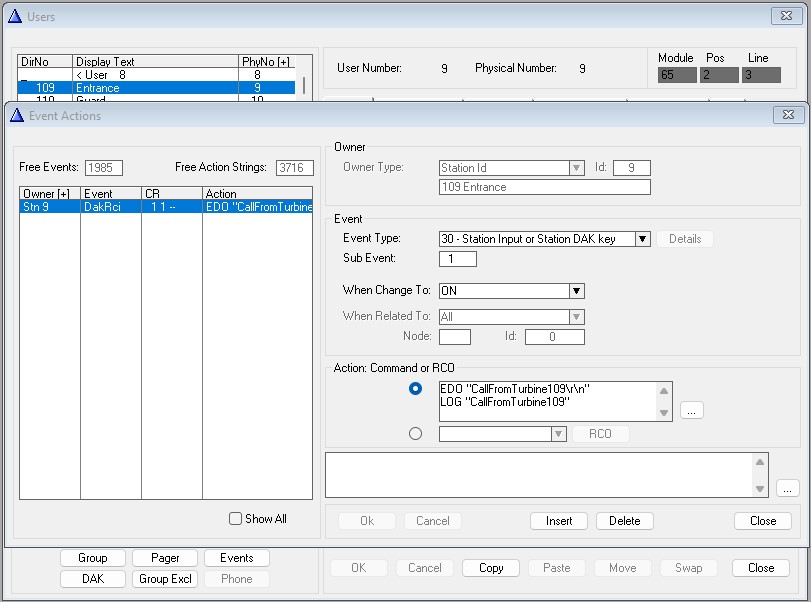Click the Copy button in Users window
The image size is (811, 602).
(x=491, y=568)
